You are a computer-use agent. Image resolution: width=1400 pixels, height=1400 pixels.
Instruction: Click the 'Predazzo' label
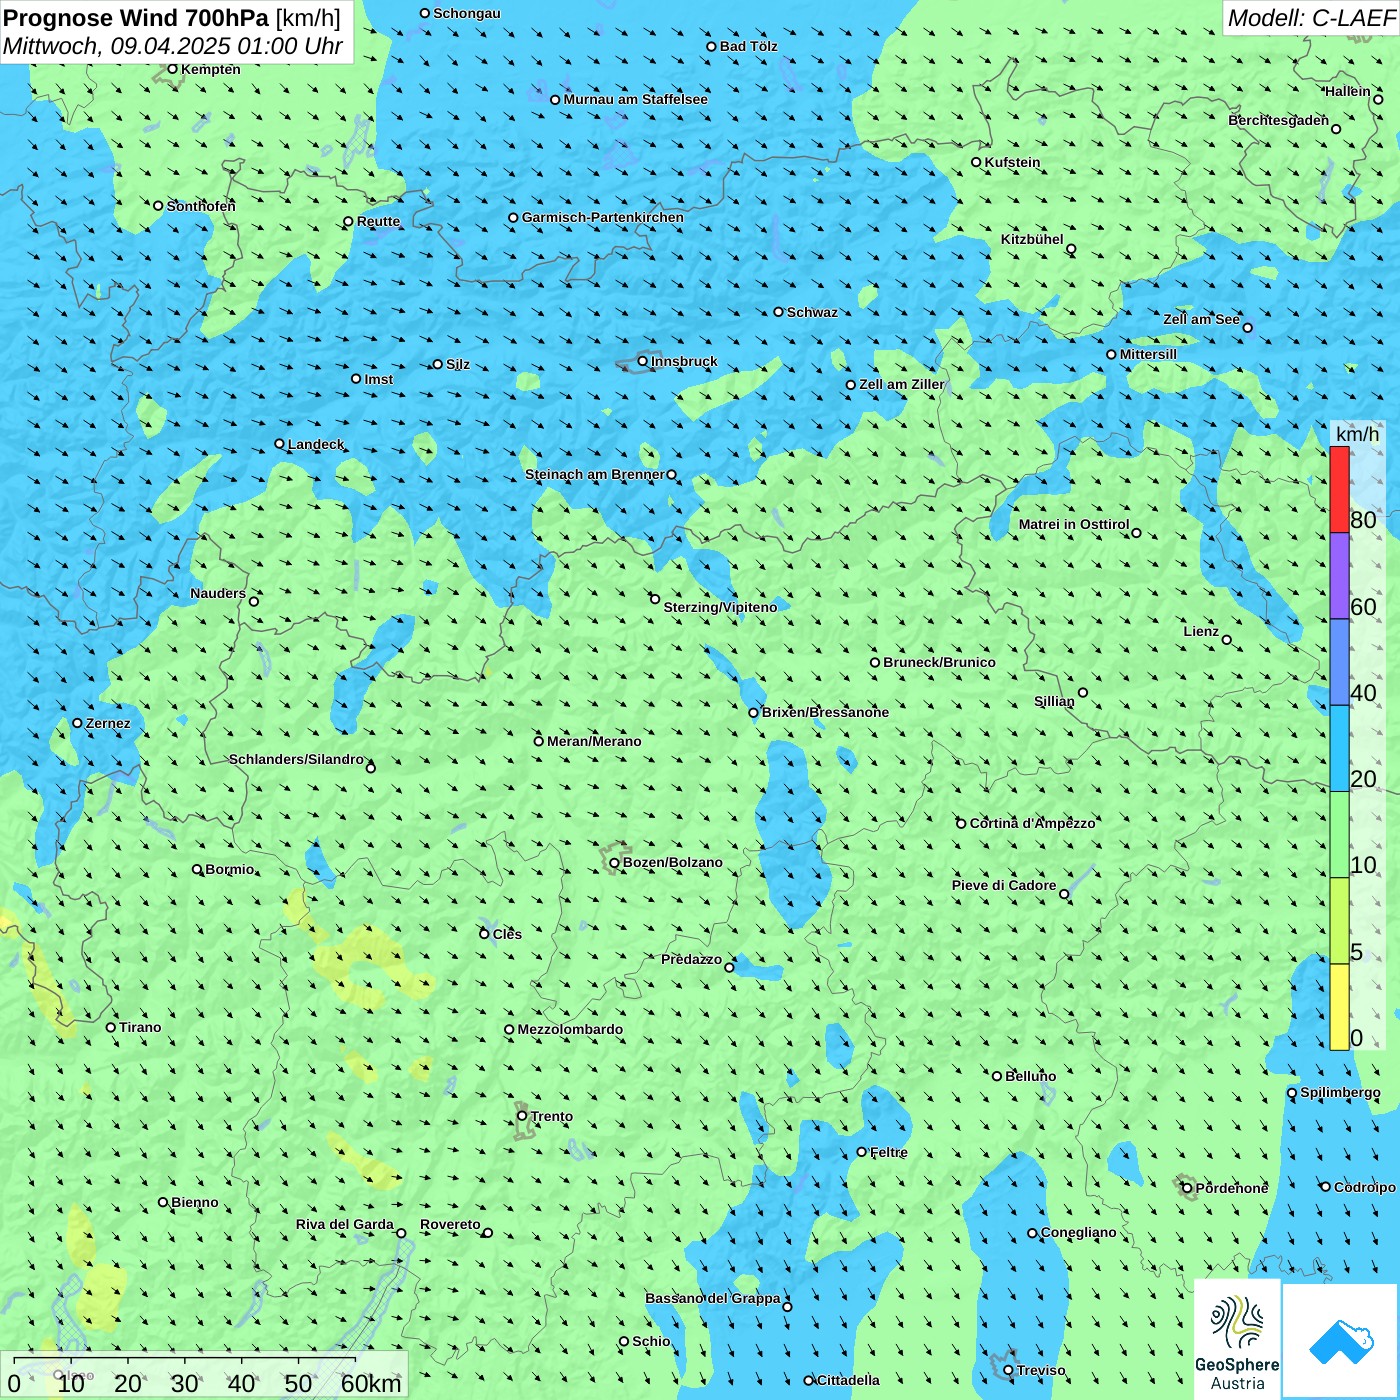pyautogui.click(x=691, y=959)
